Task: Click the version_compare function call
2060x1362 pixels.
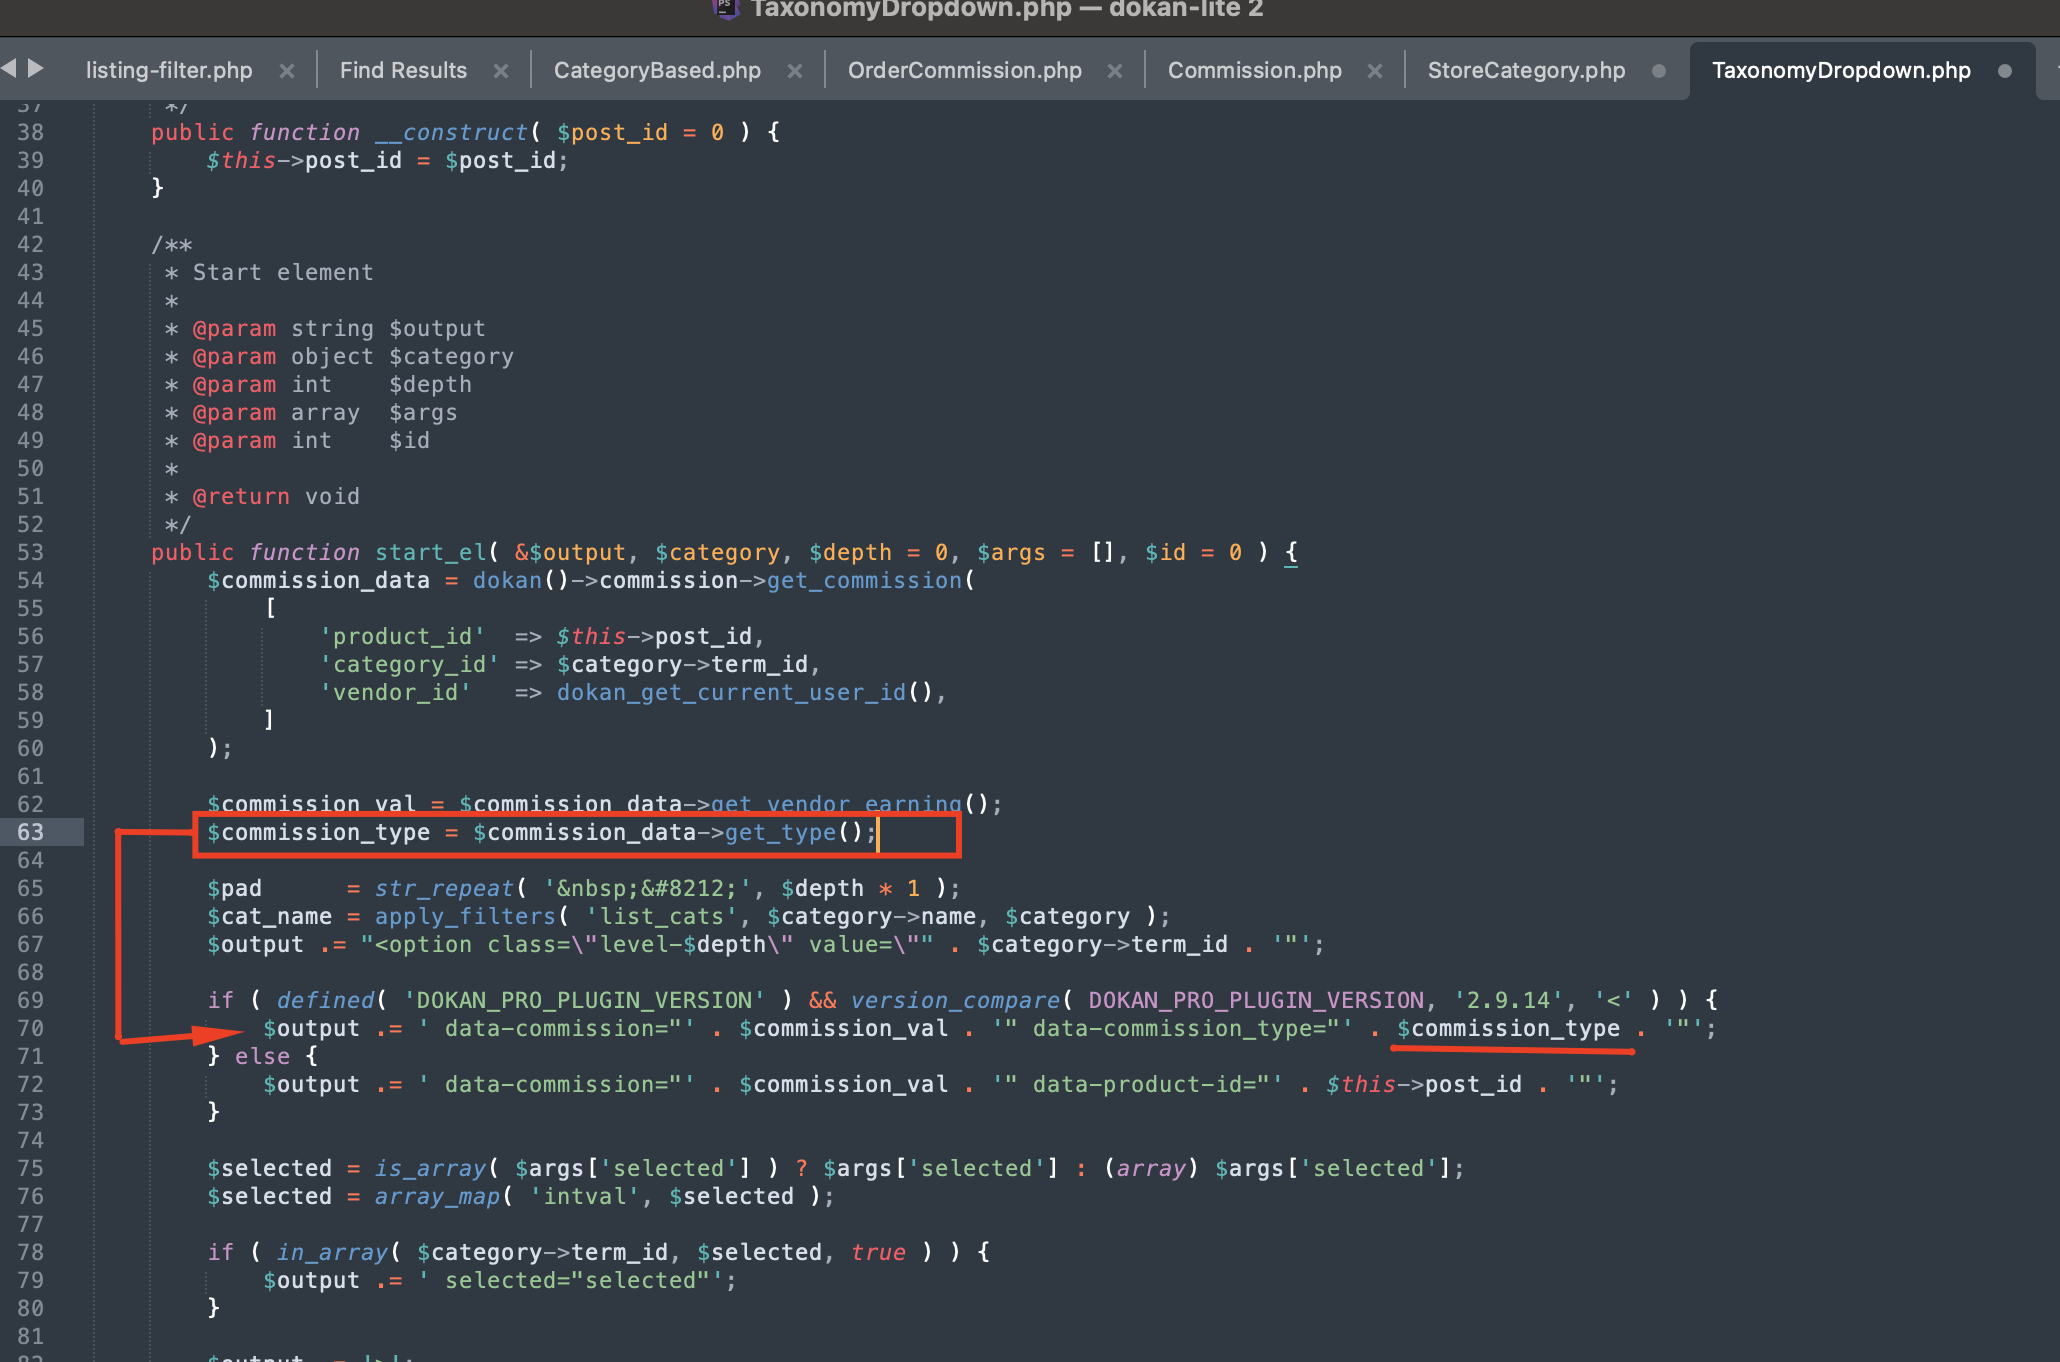Action: pyautogui.click(x=955, y=1000)
